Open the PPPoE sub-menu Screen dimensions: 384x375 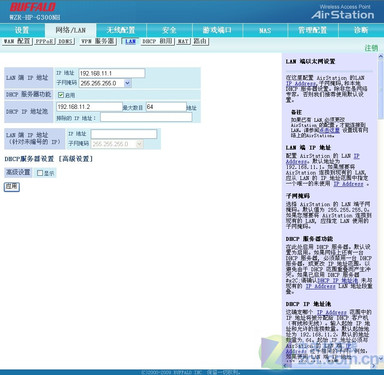pyautogui.click(x=44, y=41)
